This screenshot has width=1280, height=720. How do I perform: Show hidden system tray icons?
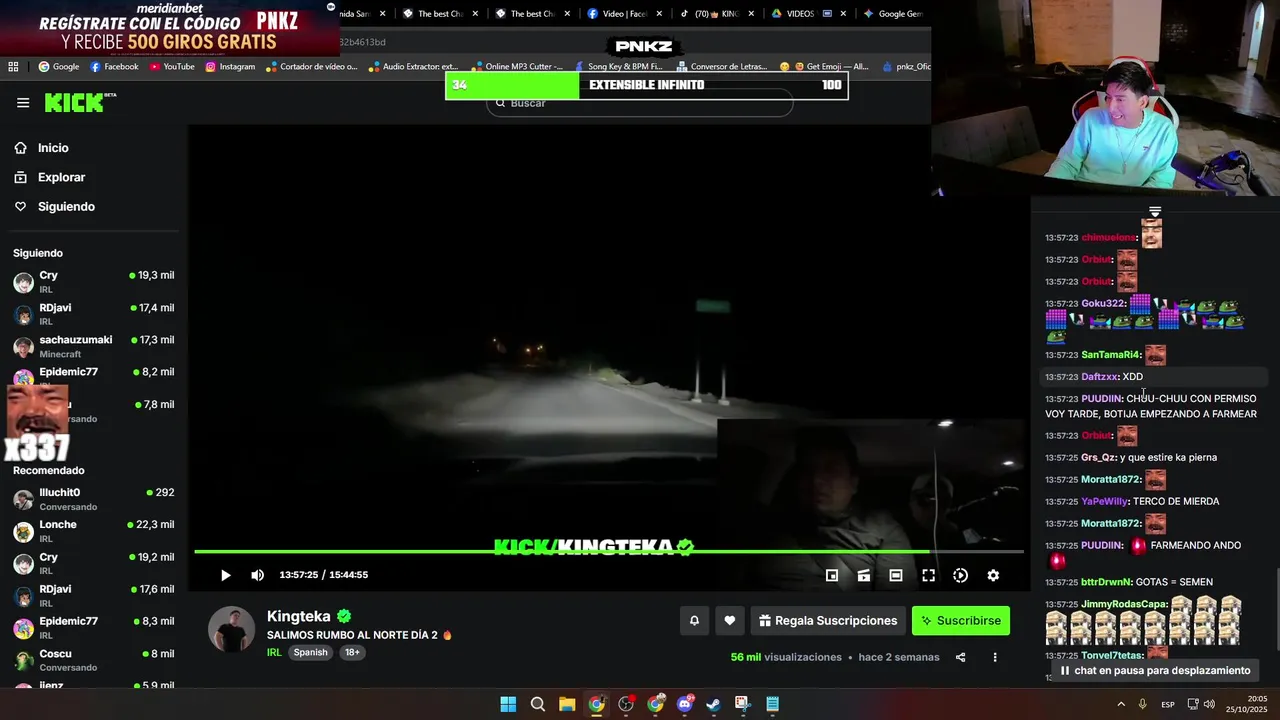coord(1121,704)
